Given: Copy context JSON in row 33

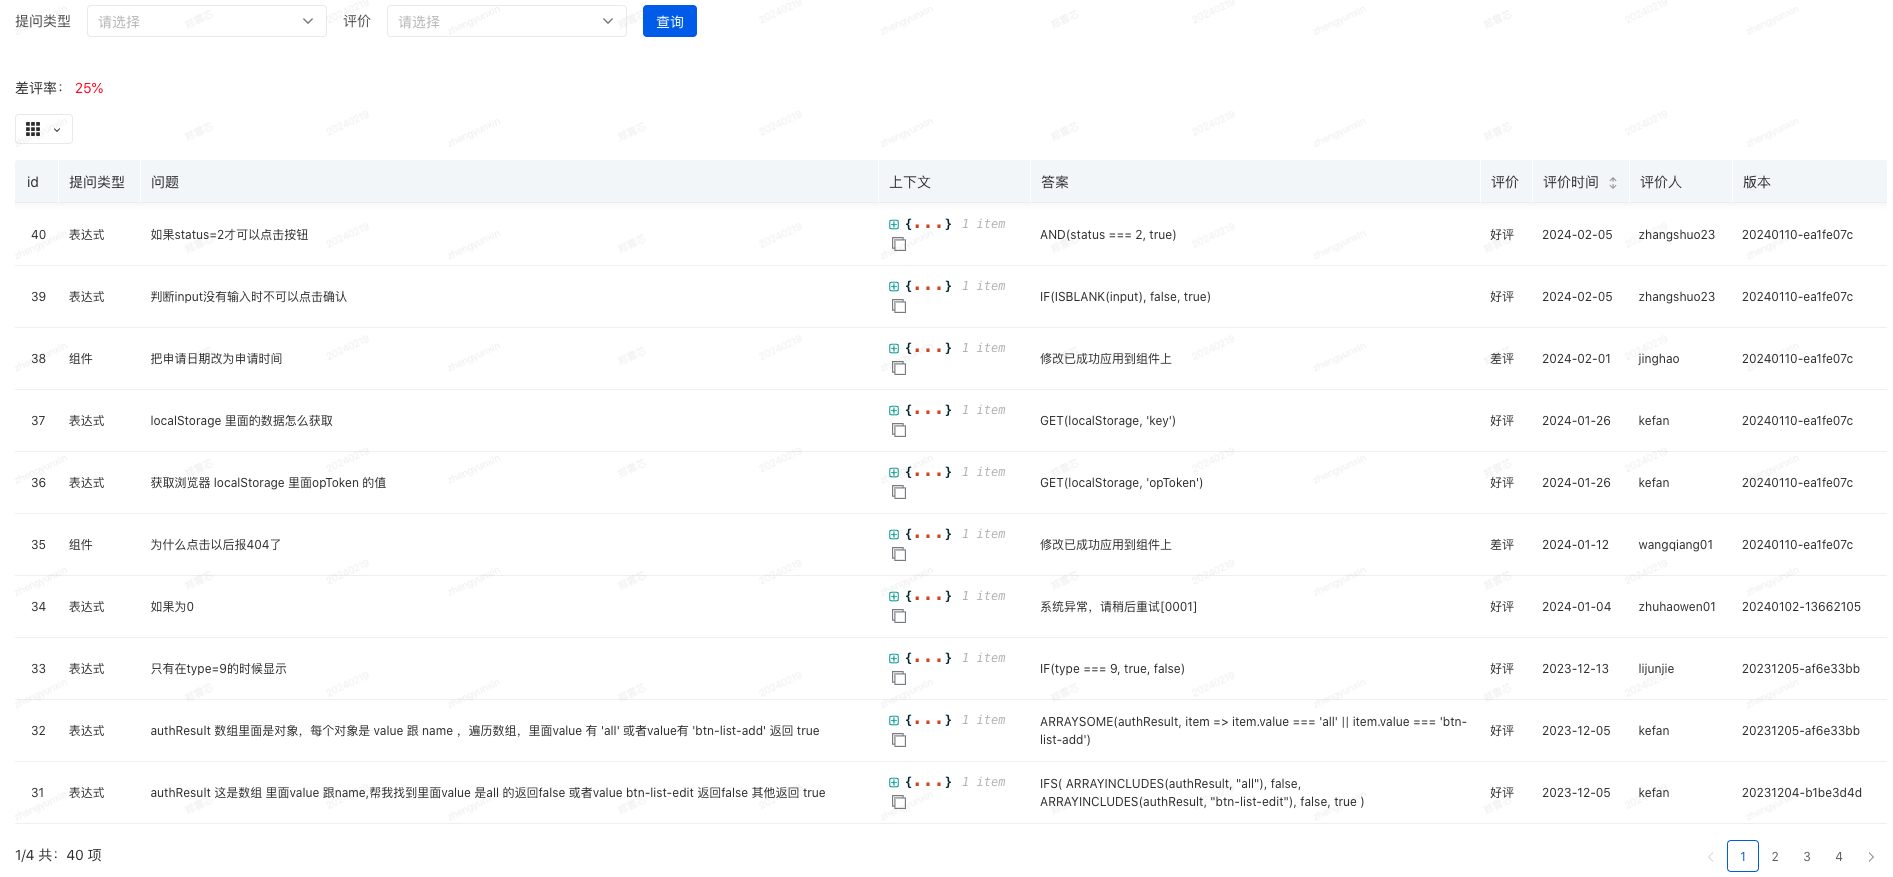Looking at the screenshot, I should coord(899,678).
